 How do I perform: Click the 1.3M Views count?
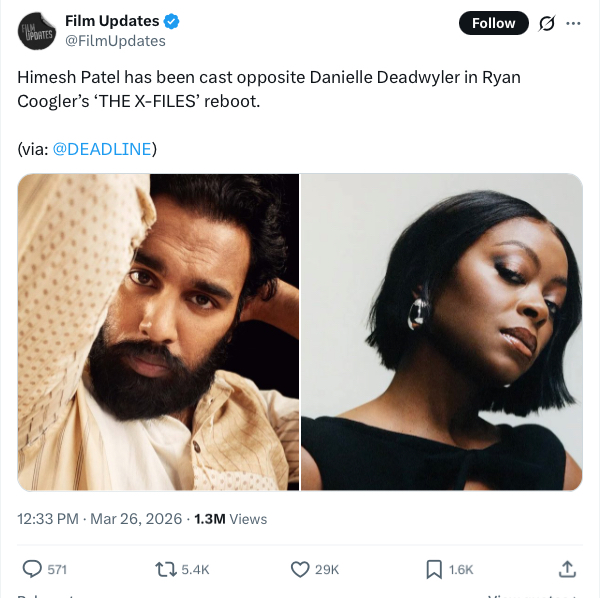[230, 519]
